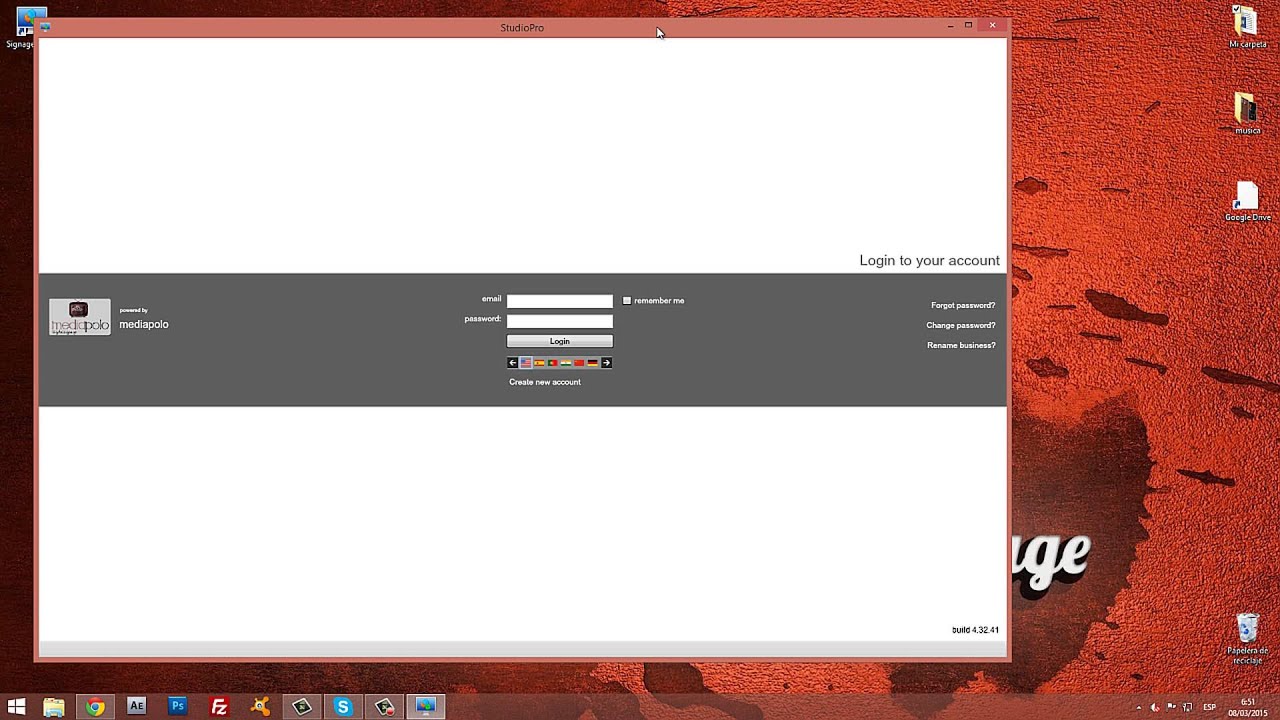Show hidden system tray icons
Screen dimensions: 1280x720
[x=1138, y=707]
